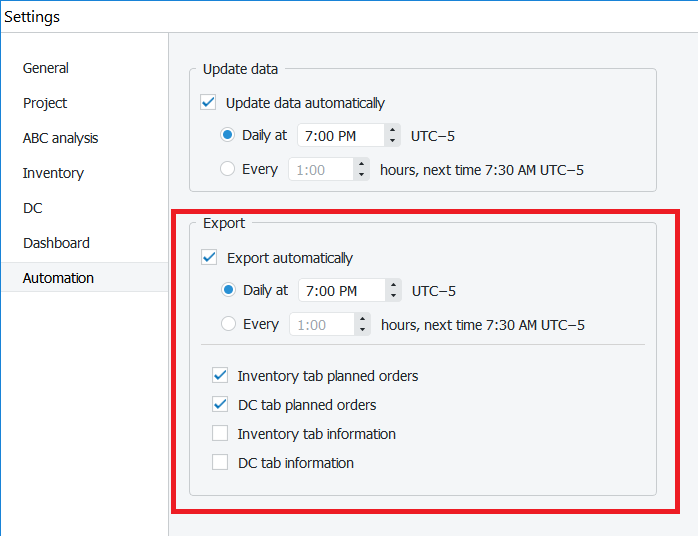Increase Export daily time with up arrow
This screenshot has height=536, width=698.
point(394,285)
